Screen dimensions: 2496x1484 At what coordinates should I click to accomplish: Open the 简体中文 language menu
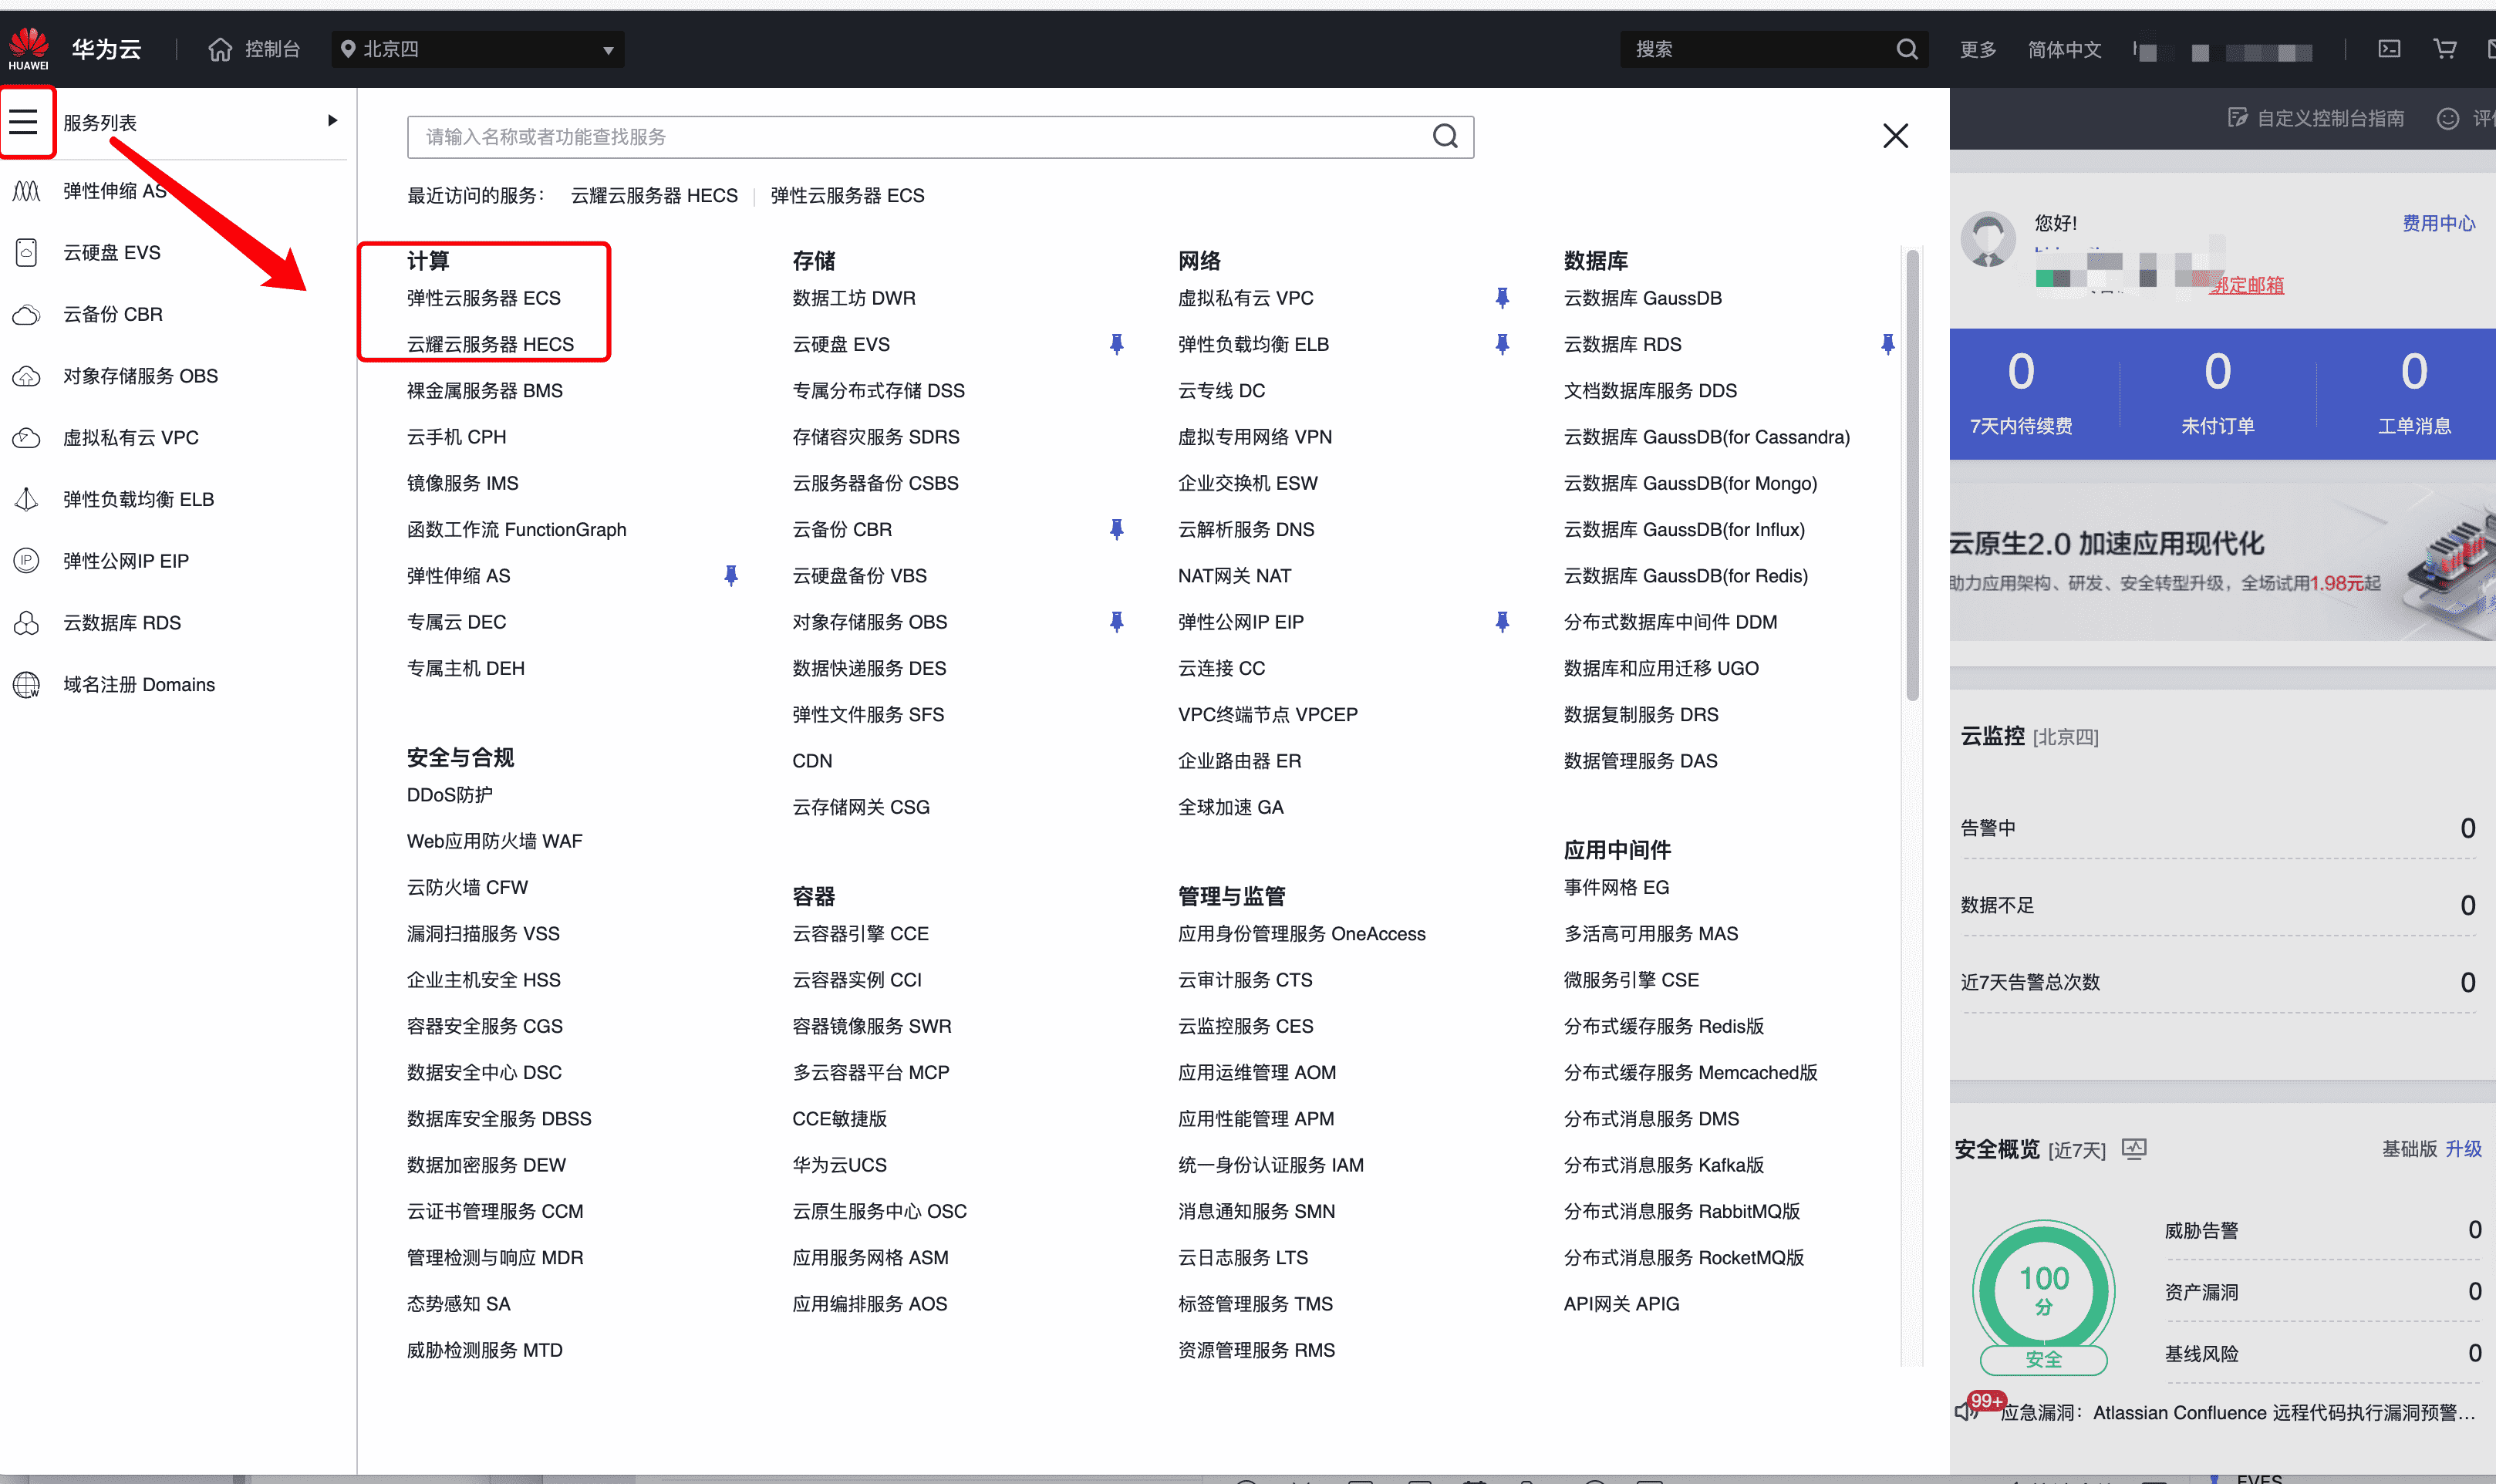pyautogui.click(x=2064, y=49)
